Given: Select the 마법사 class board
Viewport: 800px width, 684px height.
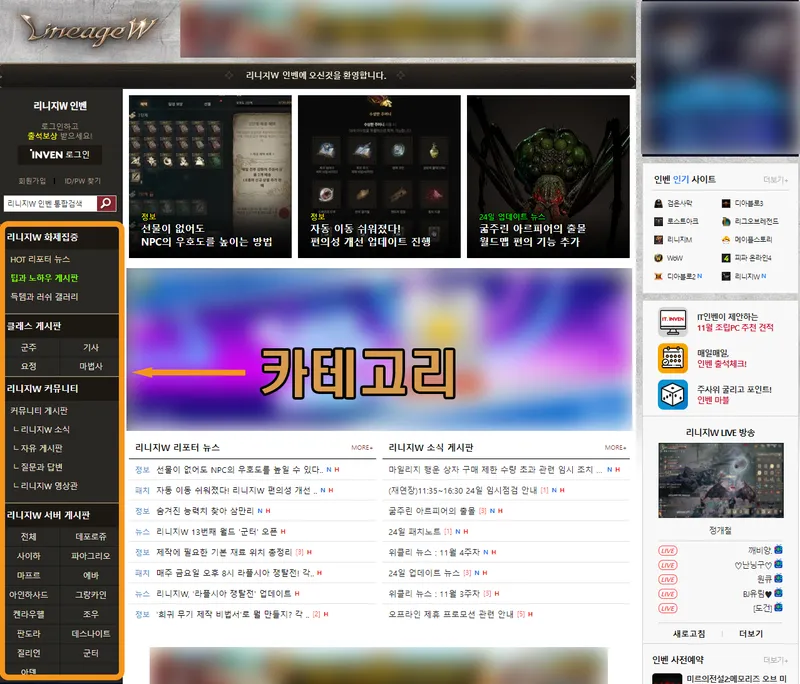Looking at the screenshot, I should [90, 366].
